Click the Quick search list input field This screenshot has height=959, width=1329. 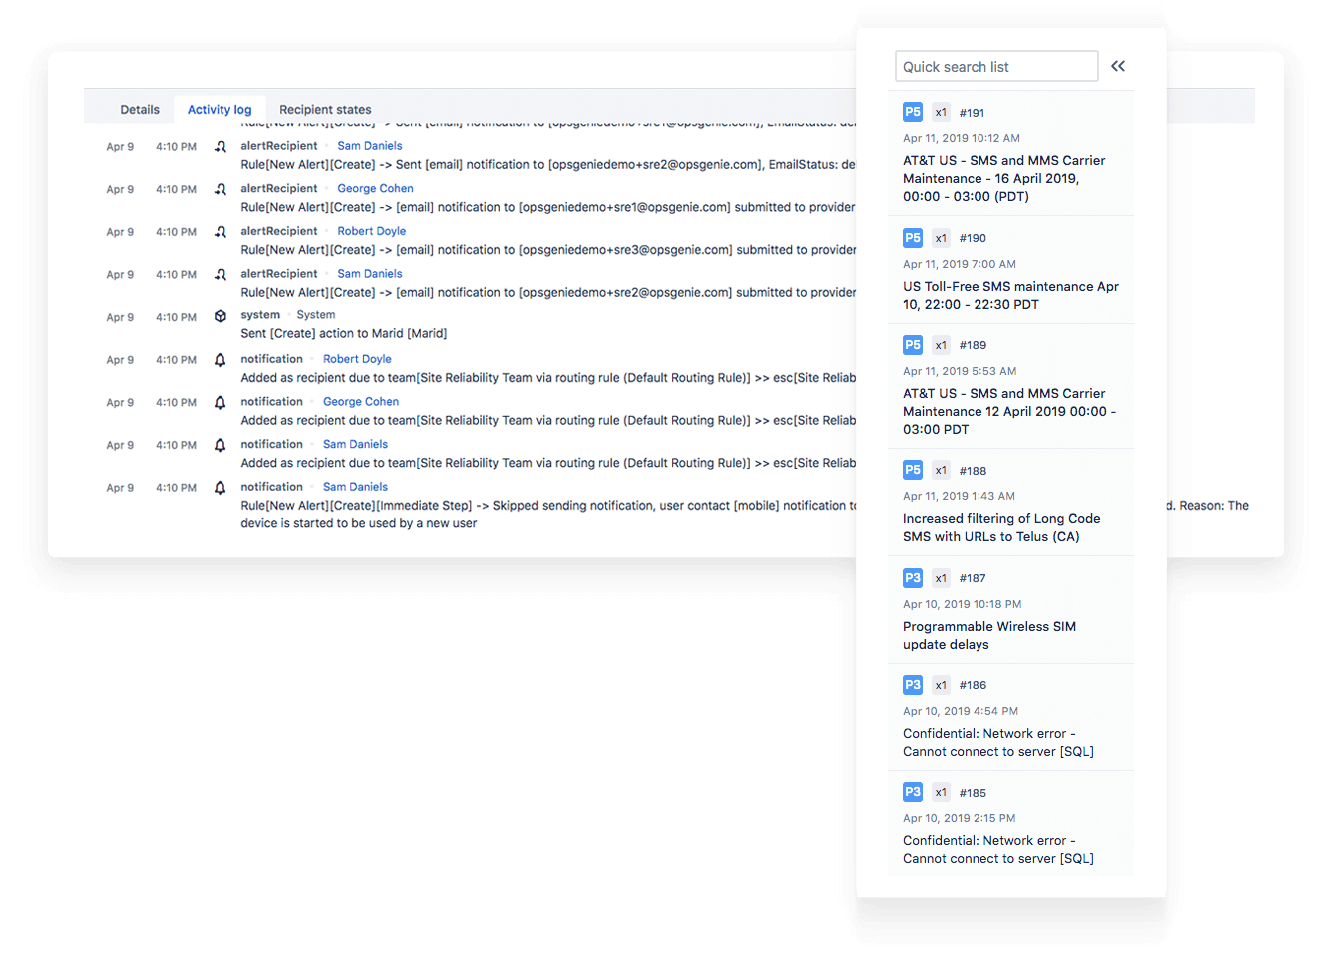[996, 65]
